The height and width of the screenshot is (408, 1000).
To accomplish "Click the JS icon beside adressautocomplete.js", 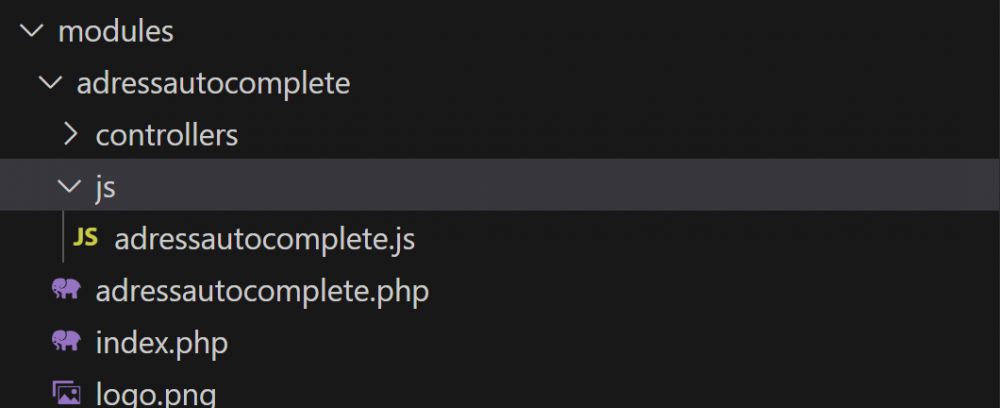I will click(86, 238).
